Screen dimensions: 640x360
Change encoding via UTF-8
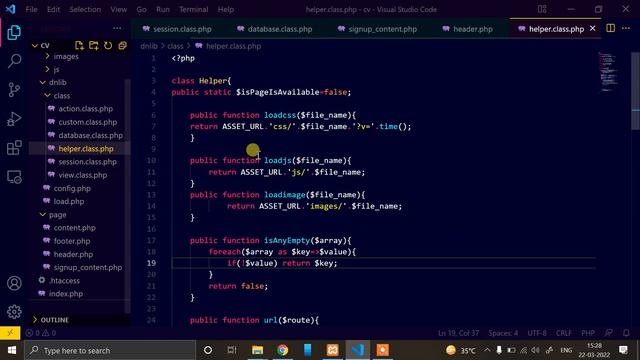coord(537,333)
